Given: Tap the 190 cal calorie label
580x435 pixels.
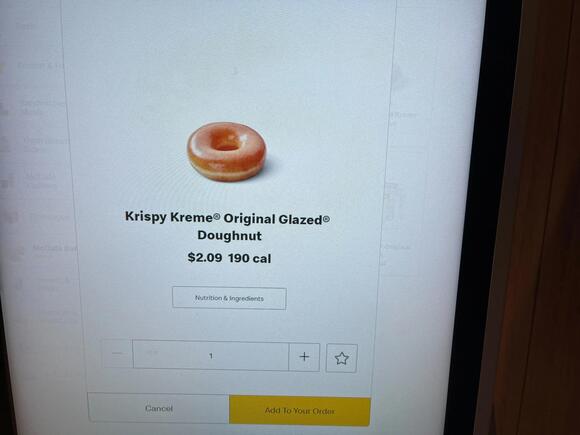Looking at the screenshot, I should pyautogui.click(x=250, y=258).
